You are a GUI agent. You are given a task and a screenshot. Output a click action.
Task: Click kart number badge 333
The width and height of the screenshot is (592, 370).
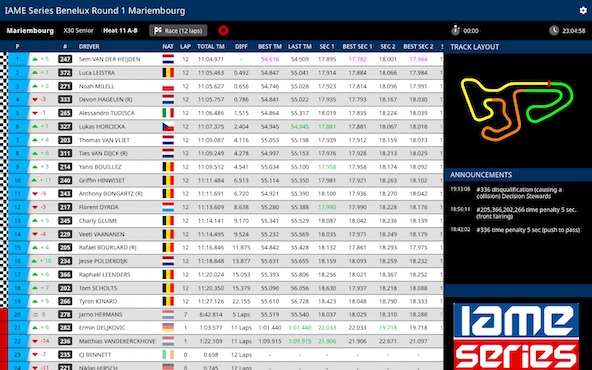pyautogui.click(x=65, y=100)
